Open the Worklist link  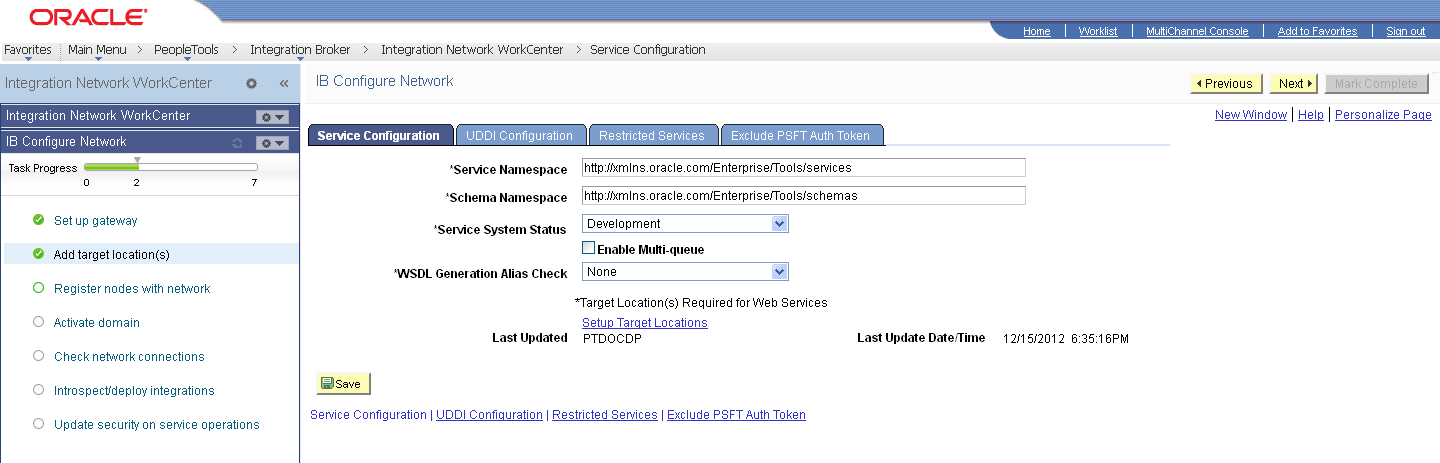point(1098,31)
